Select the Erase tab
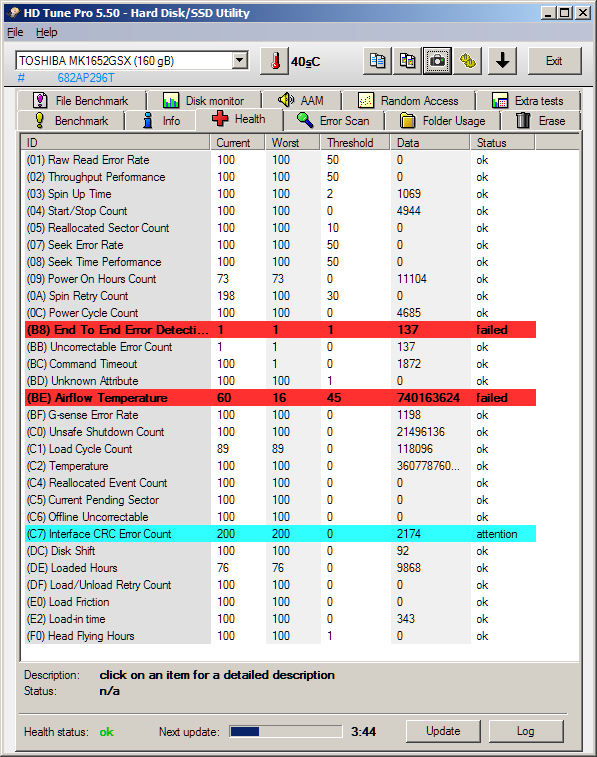This screenshot has width=597, height=757. pyautogui.click(x=541, y=121)
